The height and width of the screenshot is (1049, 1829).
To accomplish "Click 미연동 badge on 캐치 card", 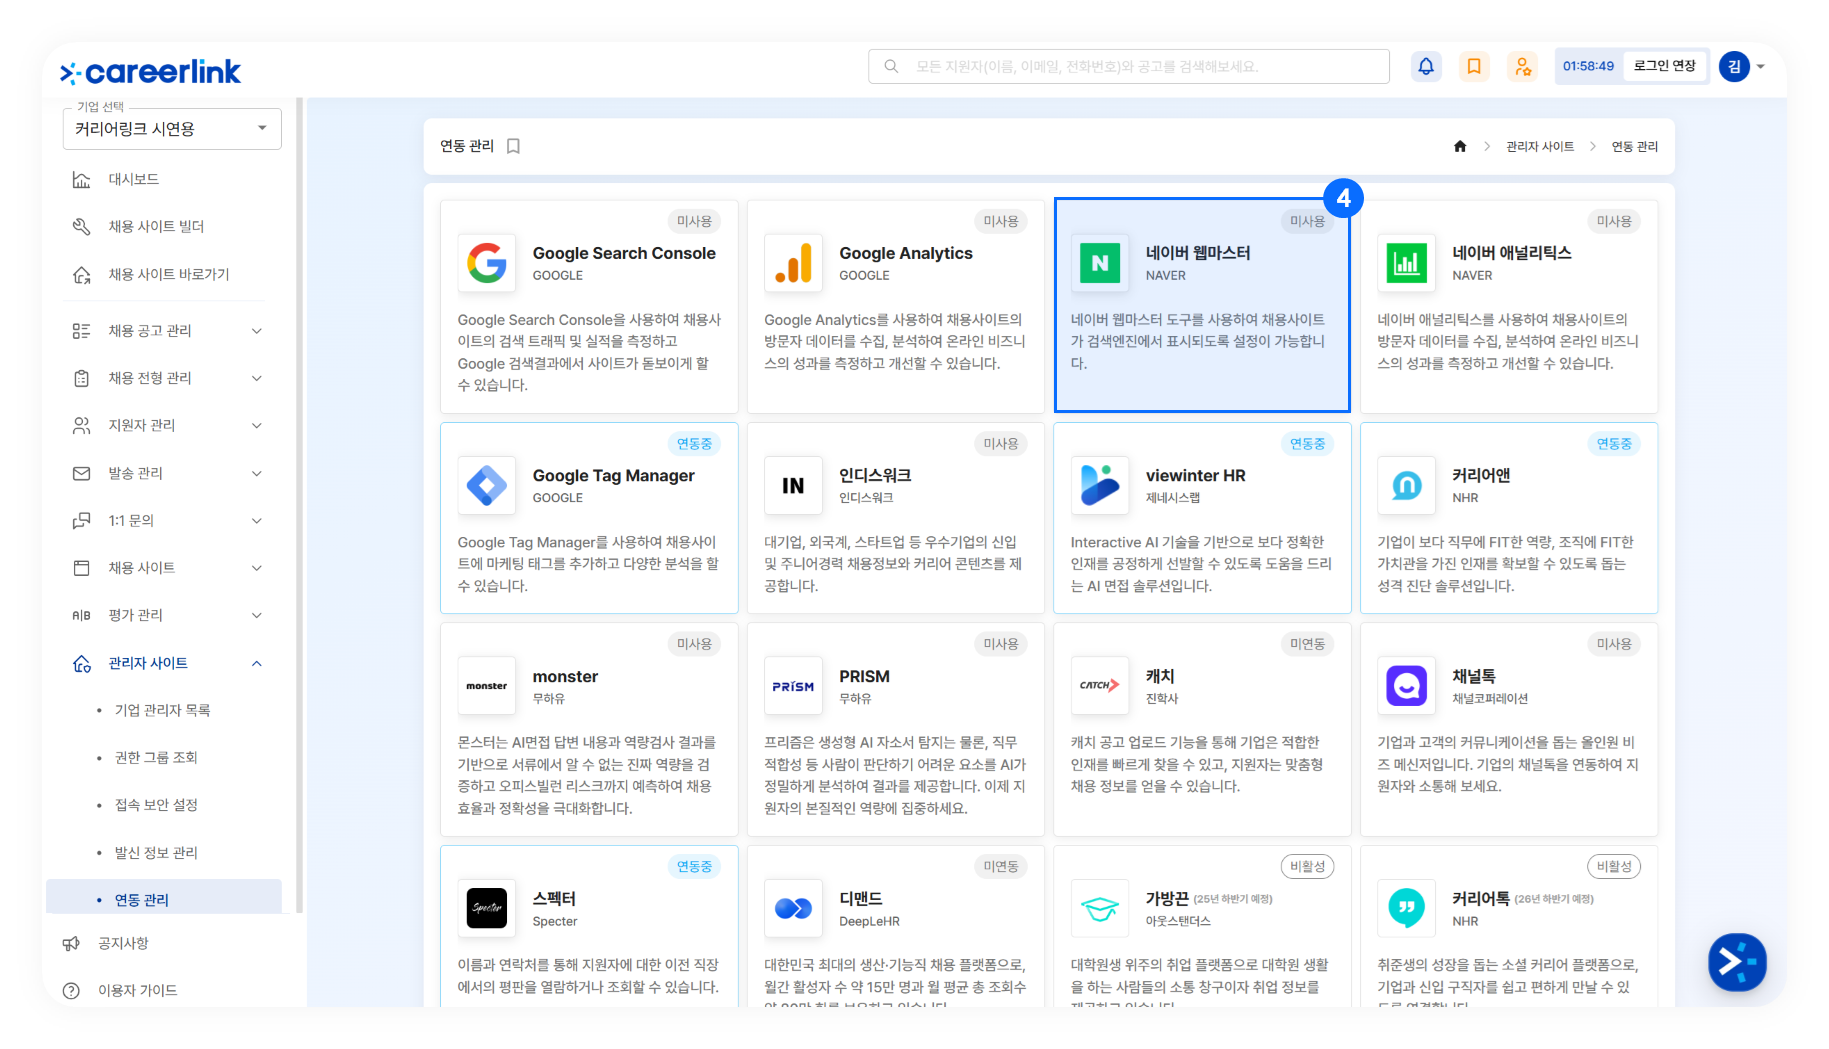I will coord(1307,644).
